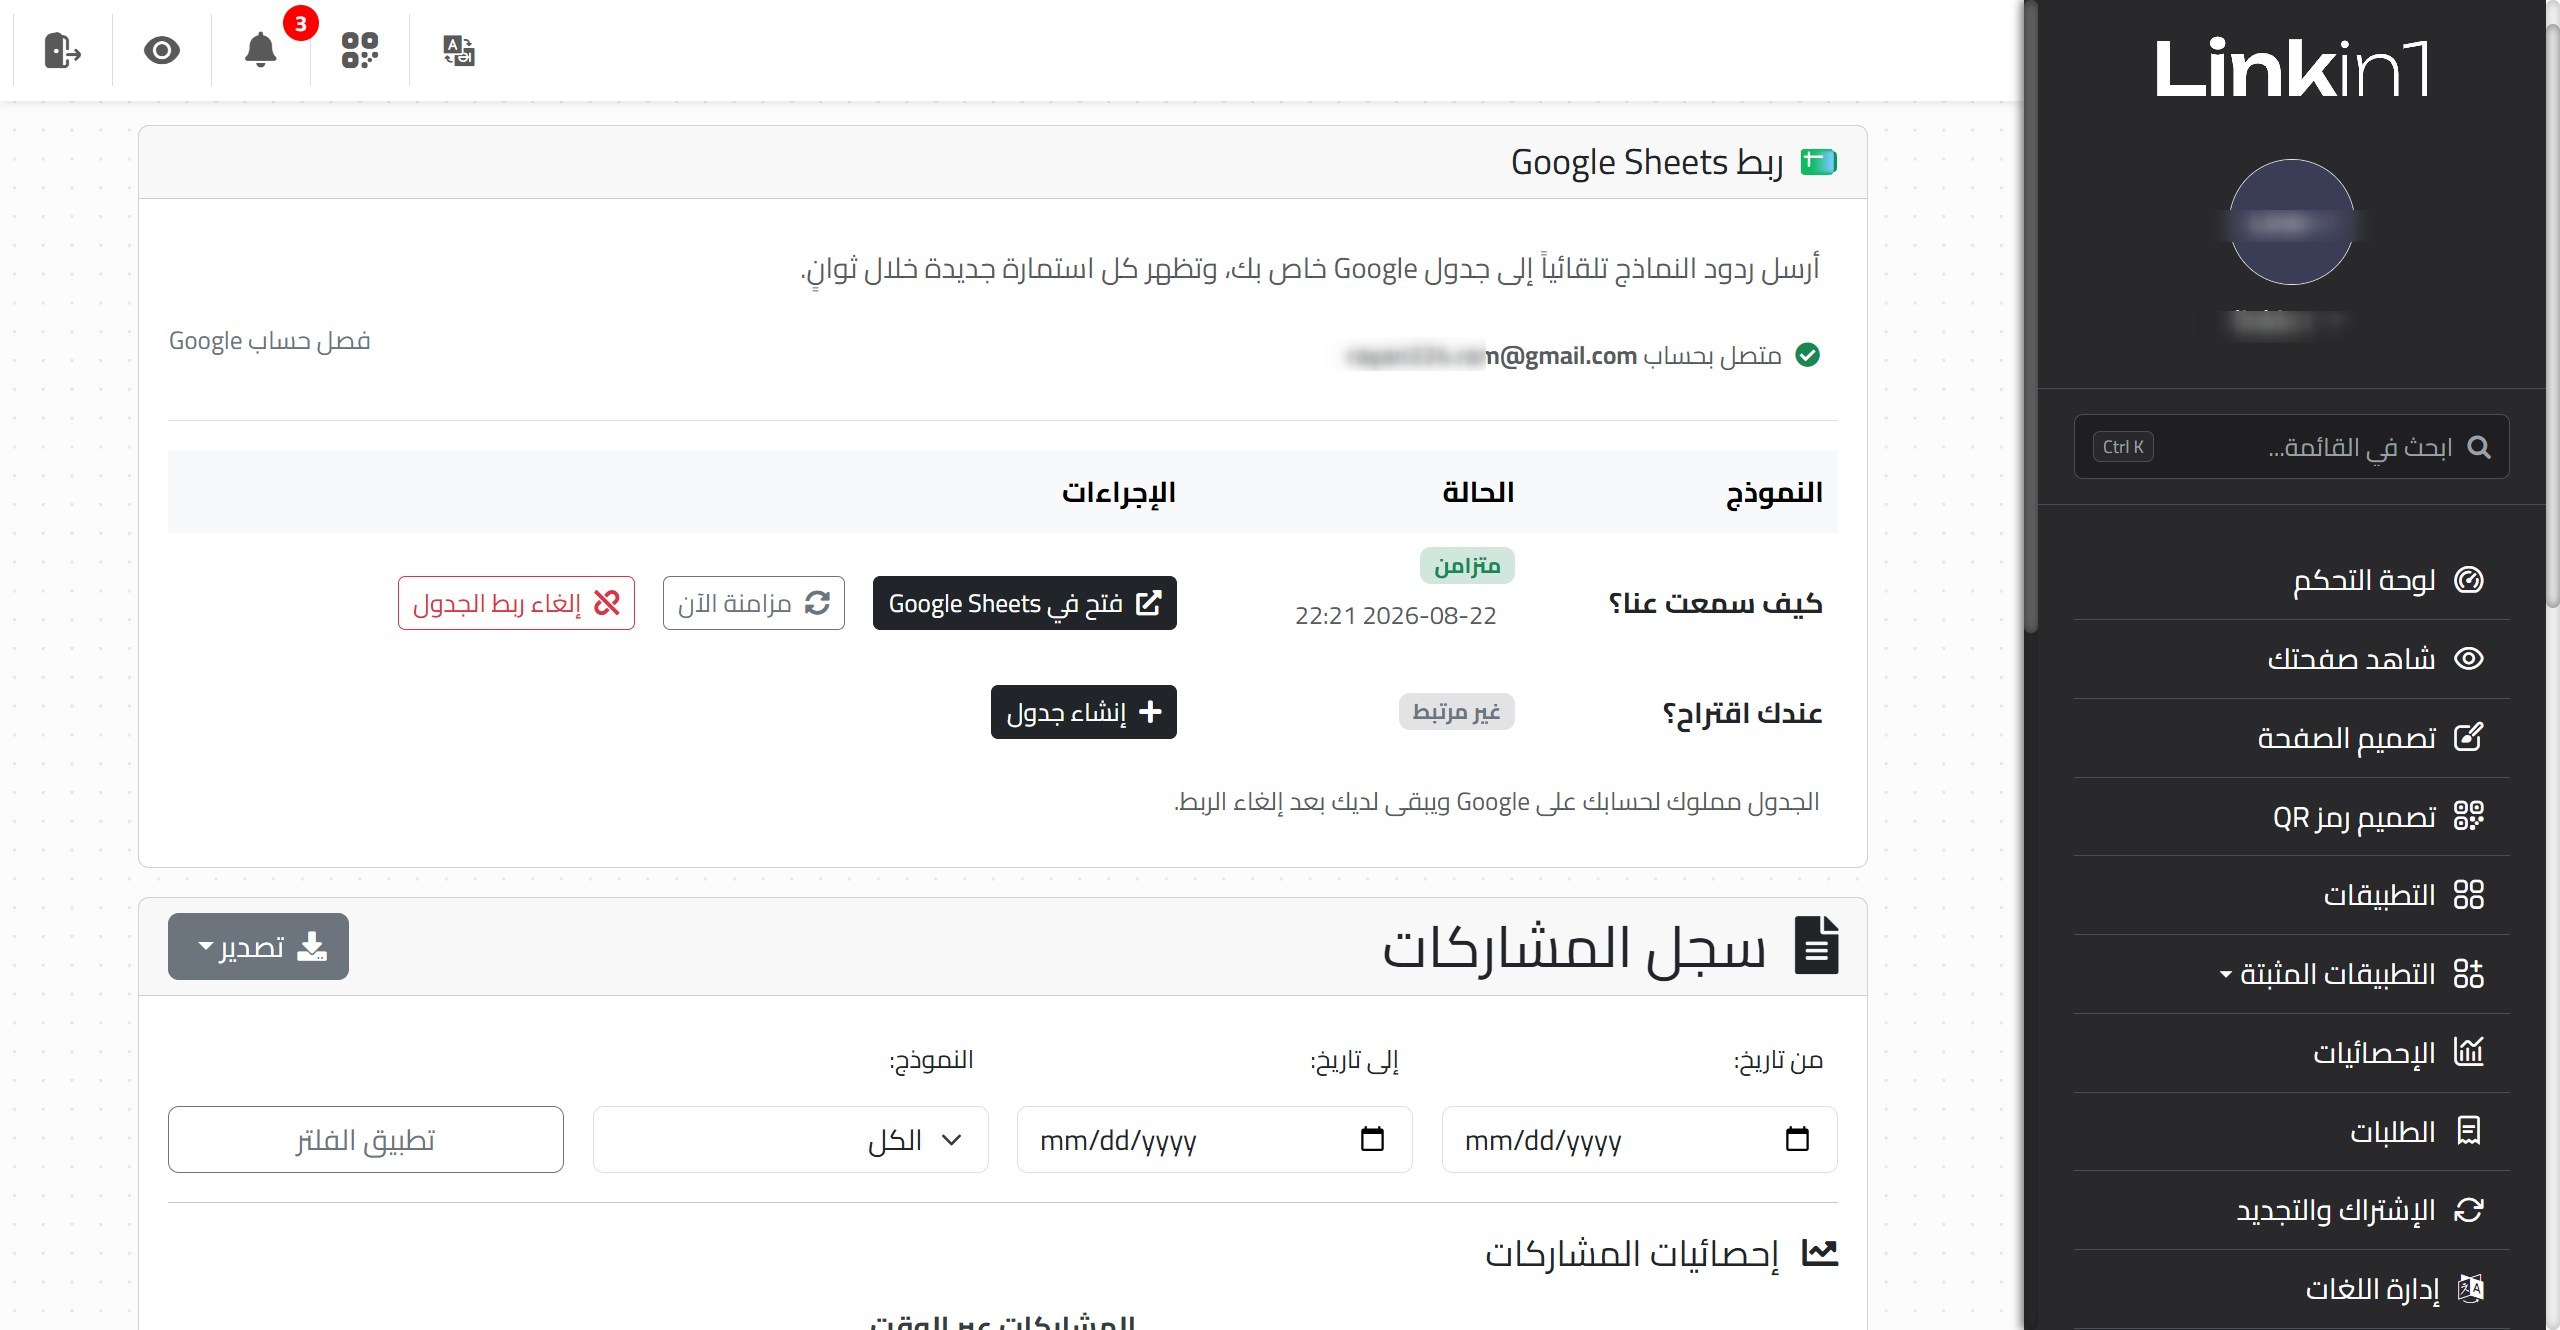
Task: Click فصل حساب Google link
Action: click(270, 341)
